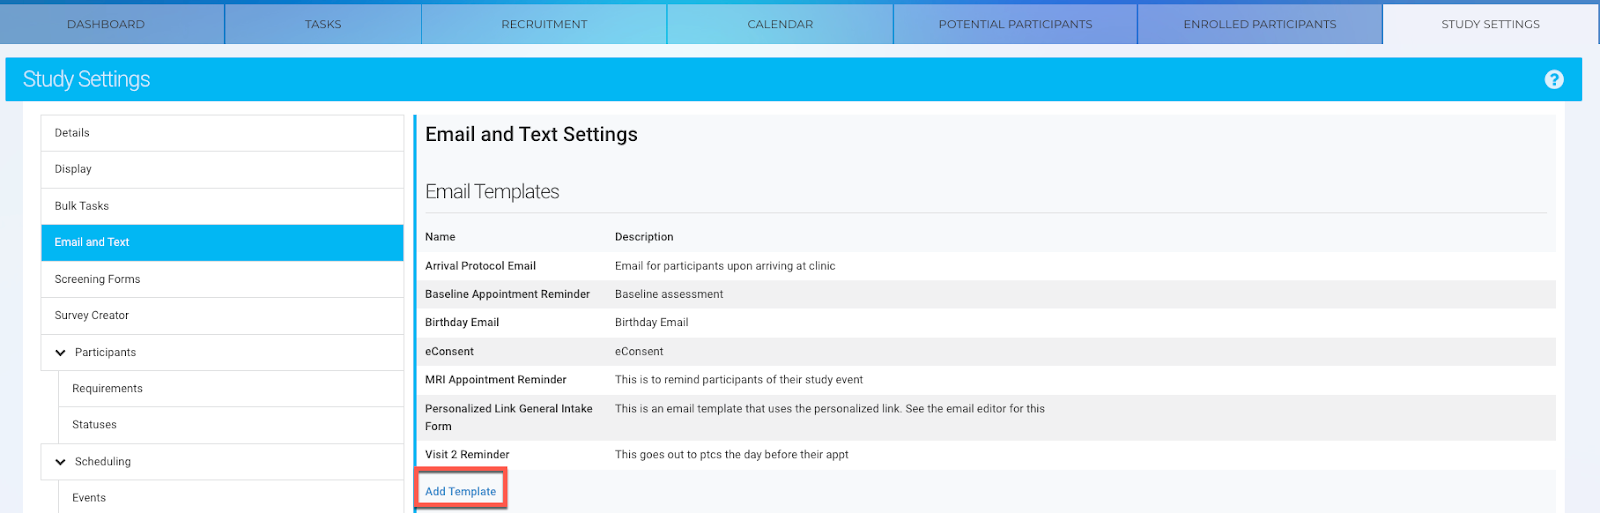Open Screening Forms in the sidebar
Image resolution: width=1600 pixels, height=513 pixels.
tap(222, 279)
